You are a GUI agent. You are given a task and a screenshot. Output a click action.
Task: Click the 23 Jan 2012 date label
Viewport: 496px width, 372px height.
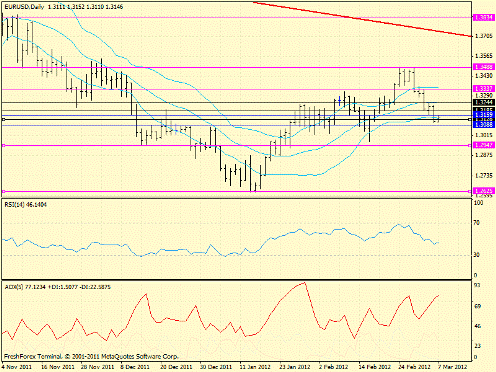click(x=295, y=367)
